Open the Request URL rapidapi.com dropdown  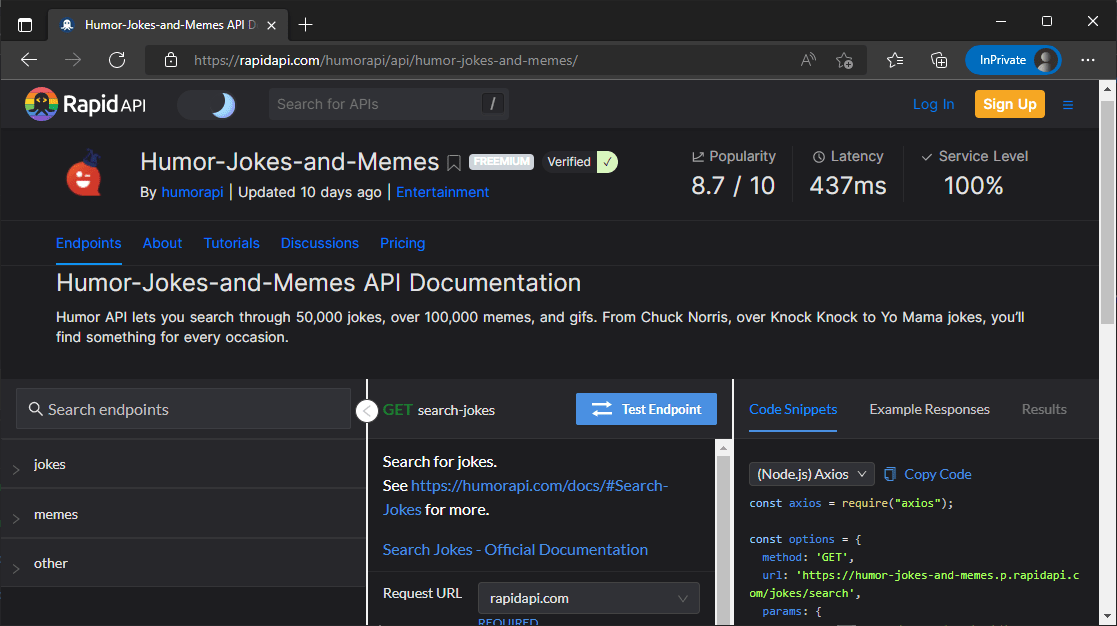tap(588, 598)
